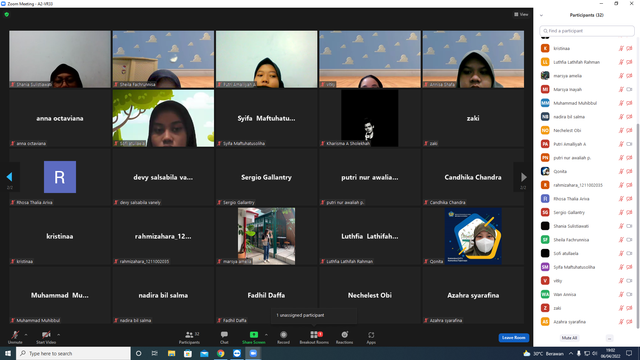Image resolution: width=640 pixels, height=360 pixels.
Task: Open File Explorer from the taskbar
Action: (x=171, y=353)
